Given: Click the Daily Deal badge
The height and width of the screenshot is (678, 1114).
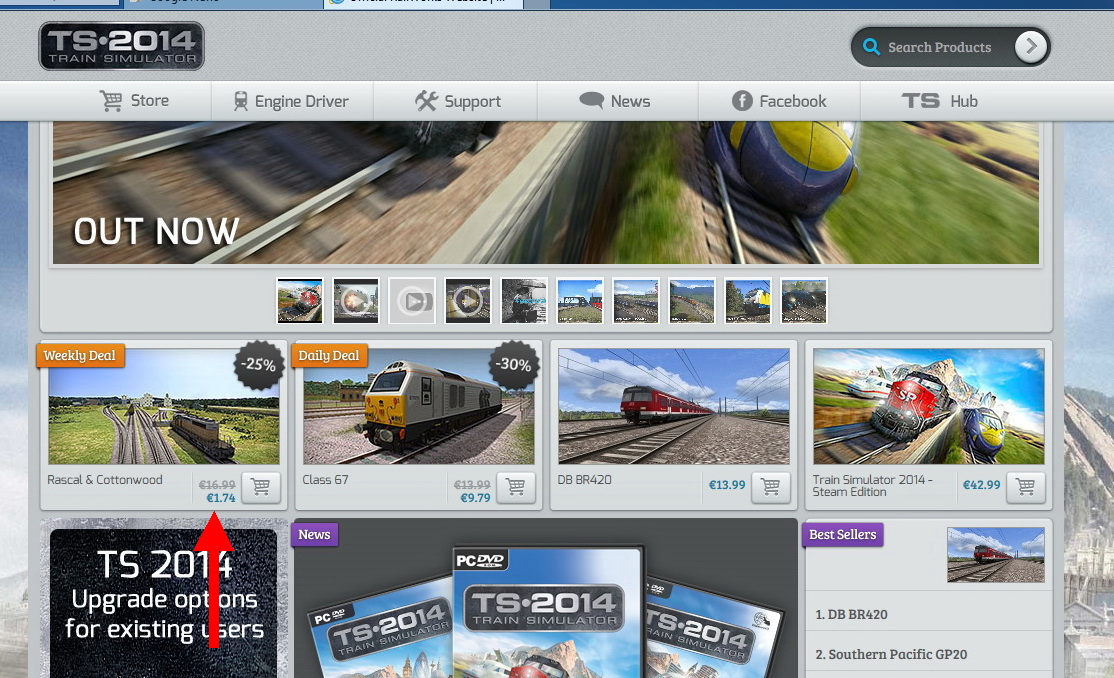Looking at the screenshot, I should point(329,355).
